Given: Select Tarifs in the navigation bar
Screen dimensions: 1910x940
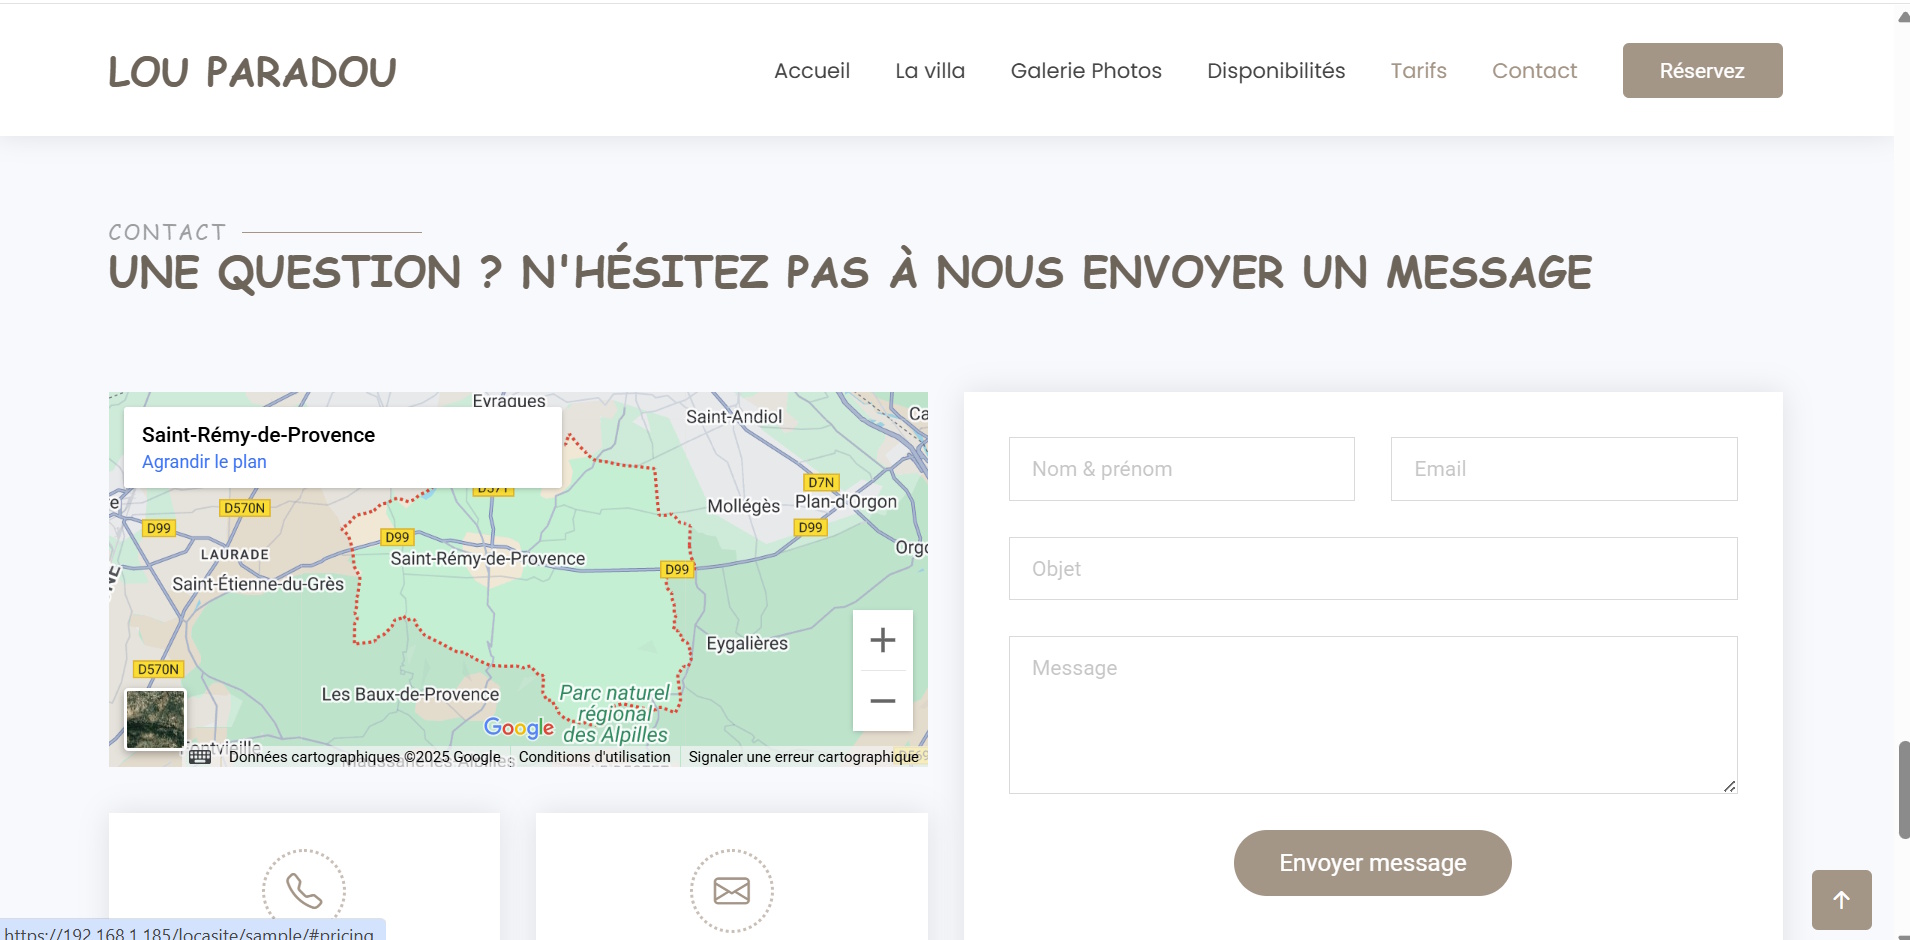Looking at the screenshot, I should pyautogui.click(x=1418, y=71).
